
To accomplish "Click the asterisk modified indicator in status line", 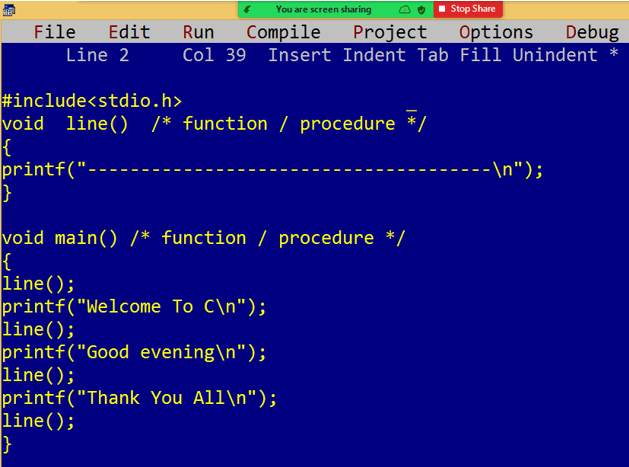I will pyautogui.click(x=613, y=54).
